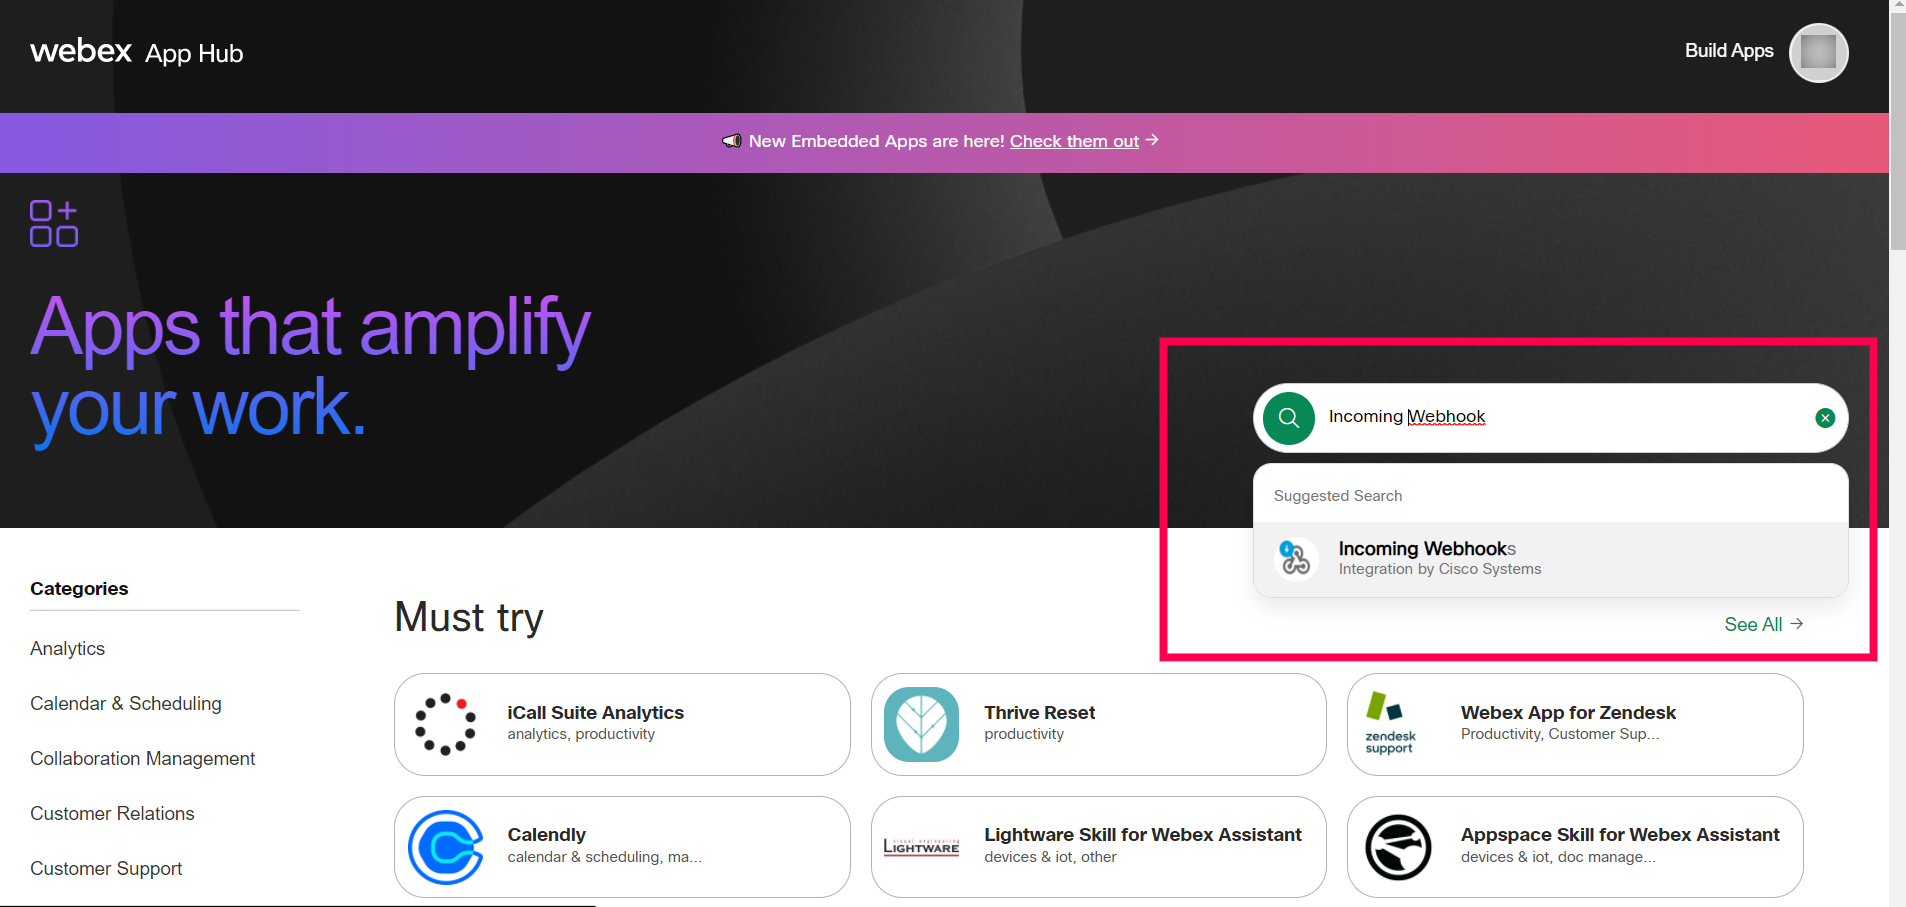
Task: Open the Check them out link
Action: [x=1073, y=141]
